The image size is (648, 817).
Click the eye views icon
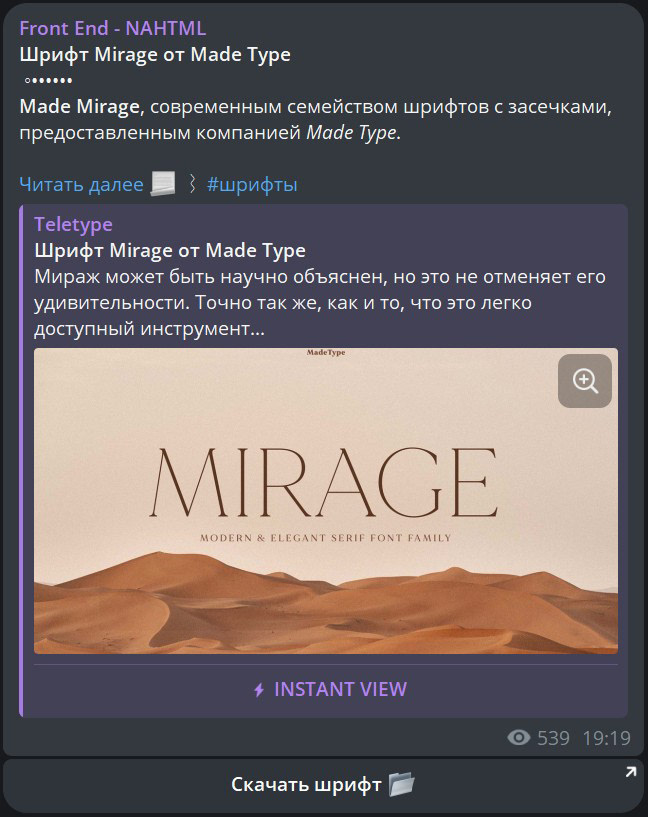click(519, 737)
